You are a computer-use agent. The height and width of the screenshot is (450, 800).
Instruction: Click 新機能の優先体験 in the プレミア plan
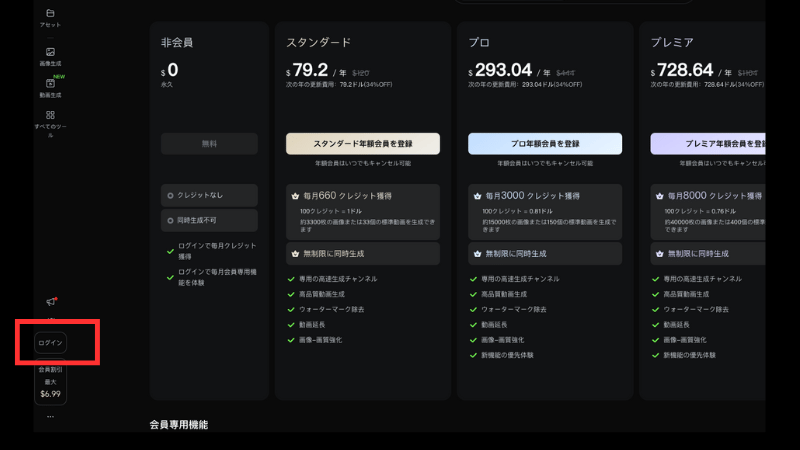[689, 355]
